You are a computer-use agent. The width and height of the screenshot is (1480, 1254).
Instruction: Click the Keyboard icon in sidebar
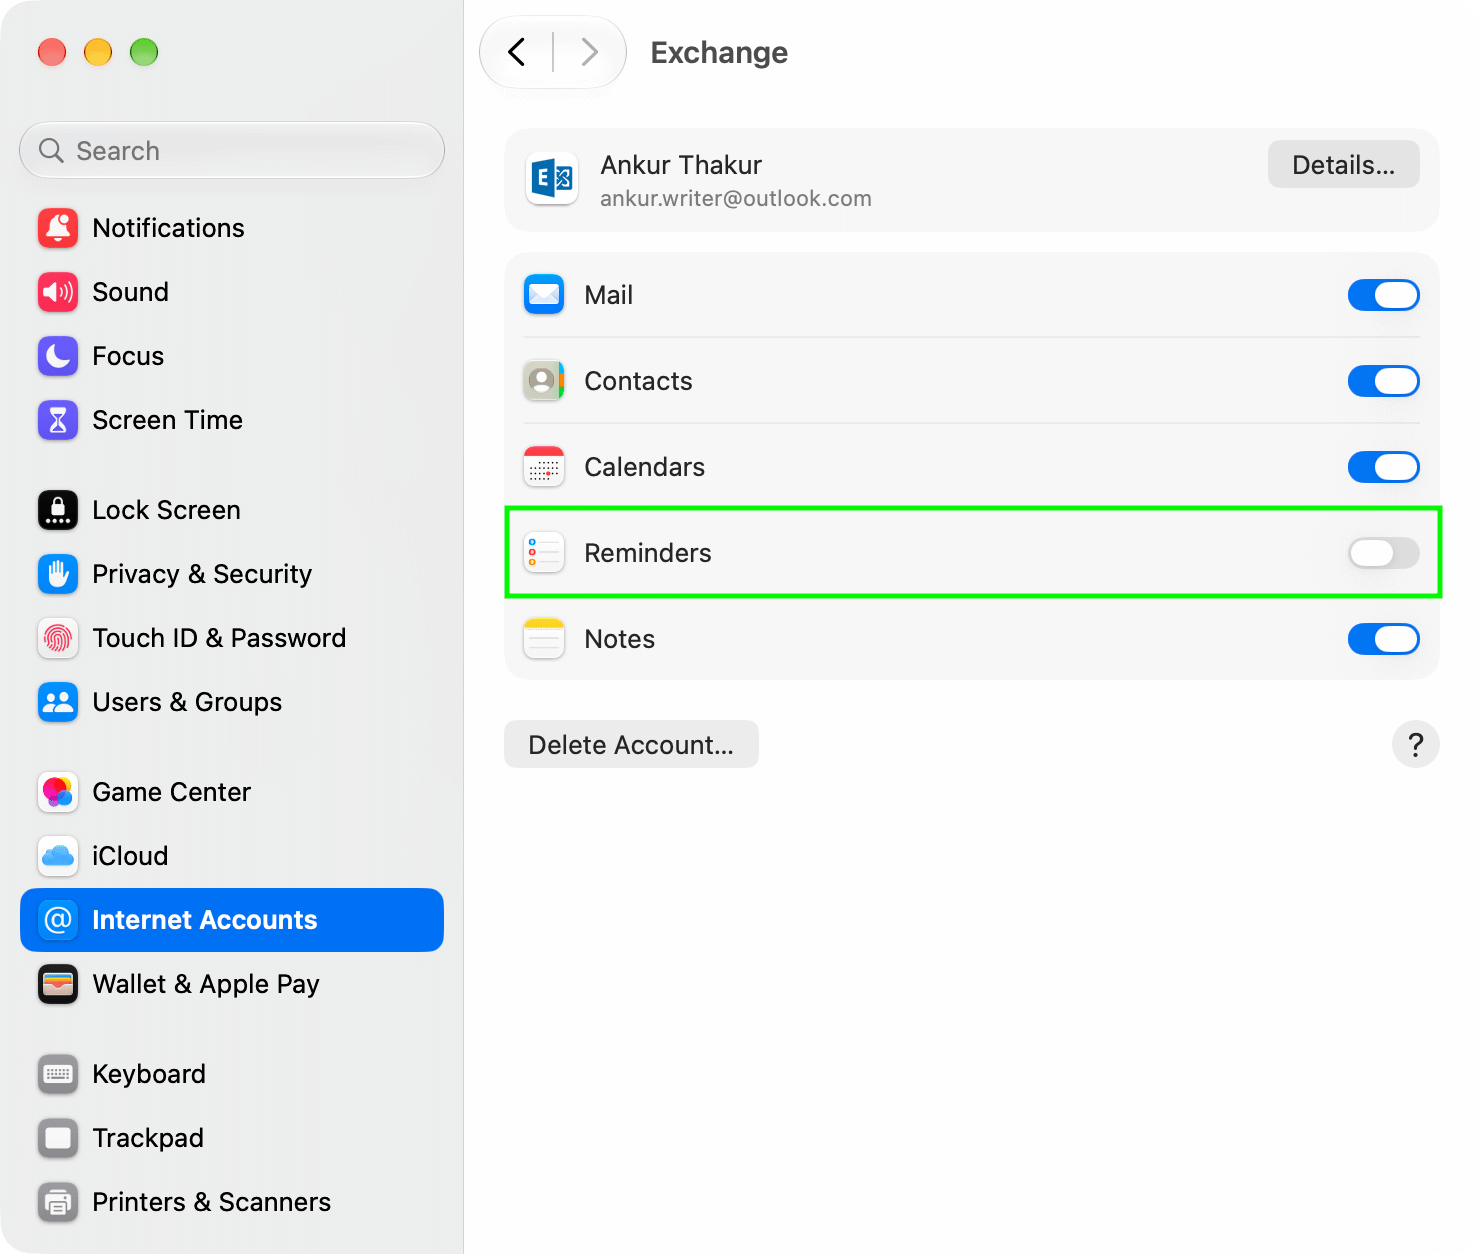point(58,1074)
